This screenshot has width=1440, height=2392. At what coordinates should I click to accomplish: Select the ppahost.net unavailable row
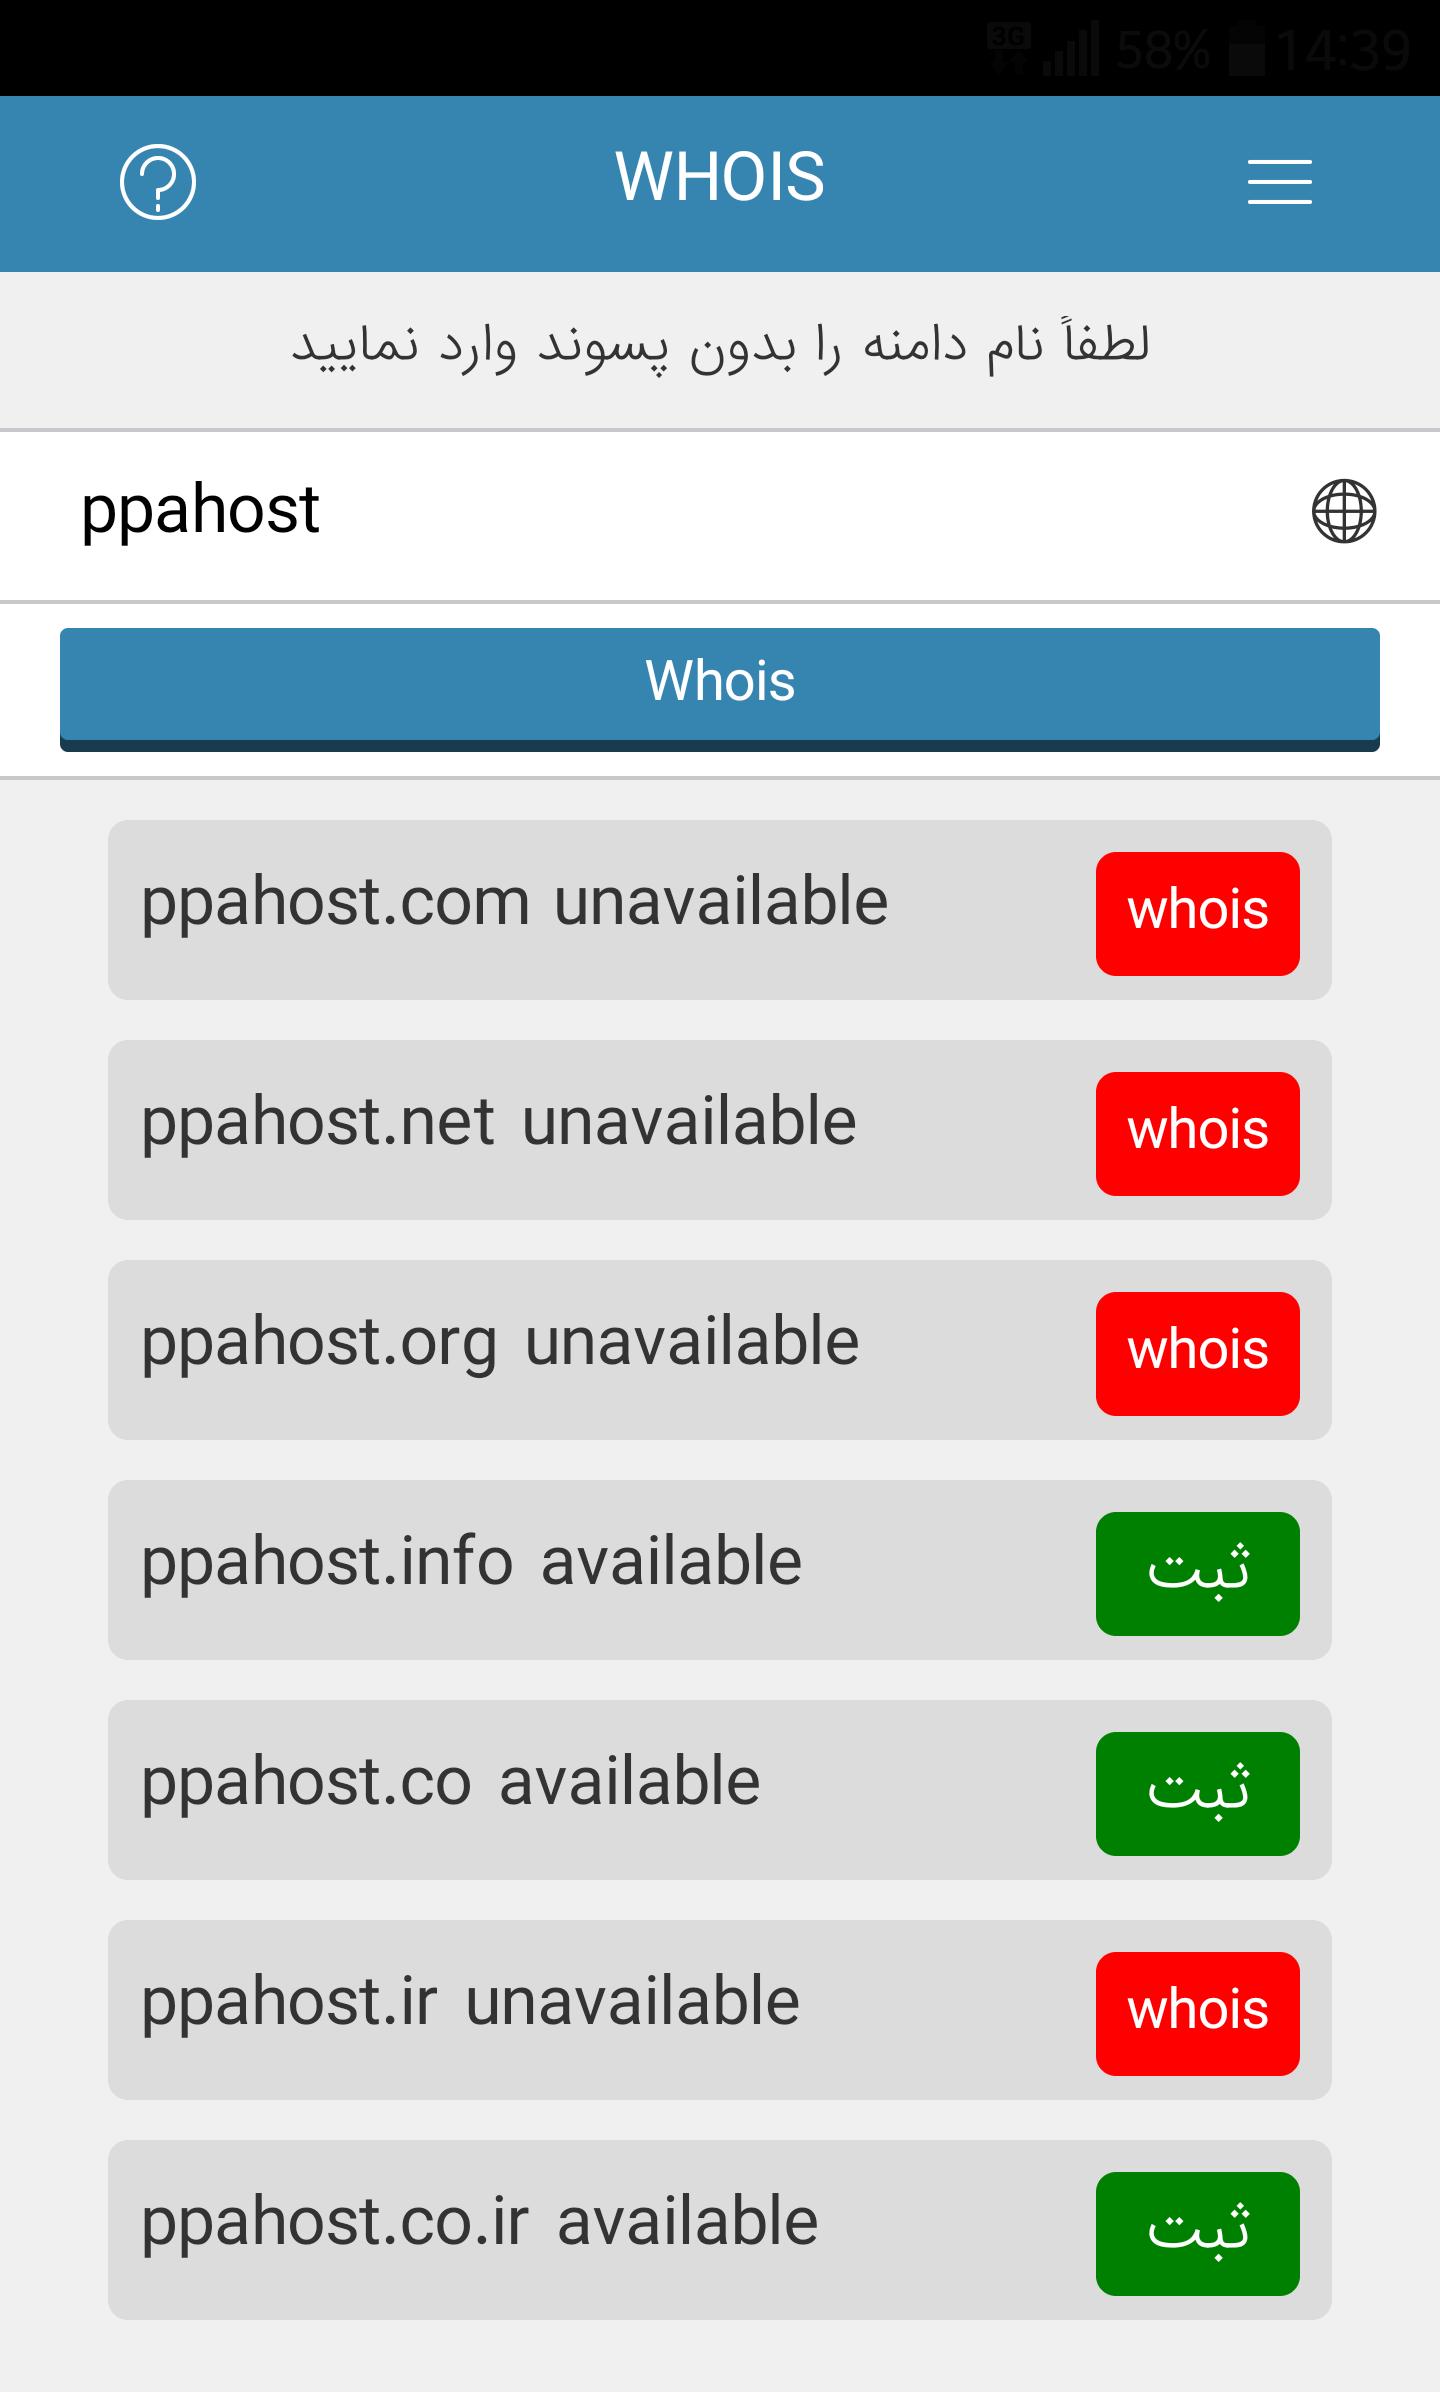pyautogui.click(x=720, y=1130)
